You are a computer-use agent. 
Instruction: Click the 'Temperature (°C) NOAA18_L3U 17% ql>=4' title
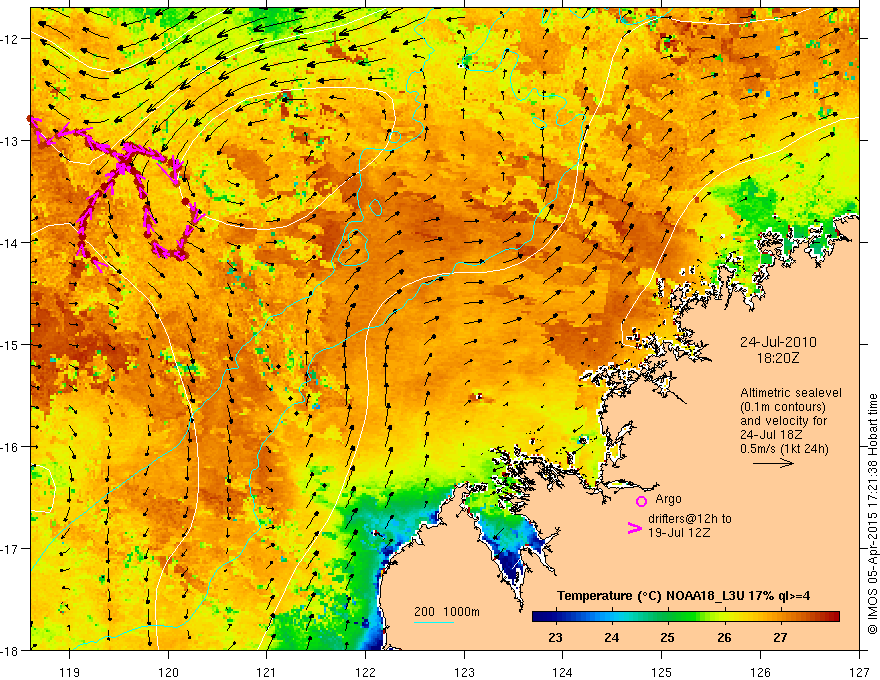click(x=683, y=596)
